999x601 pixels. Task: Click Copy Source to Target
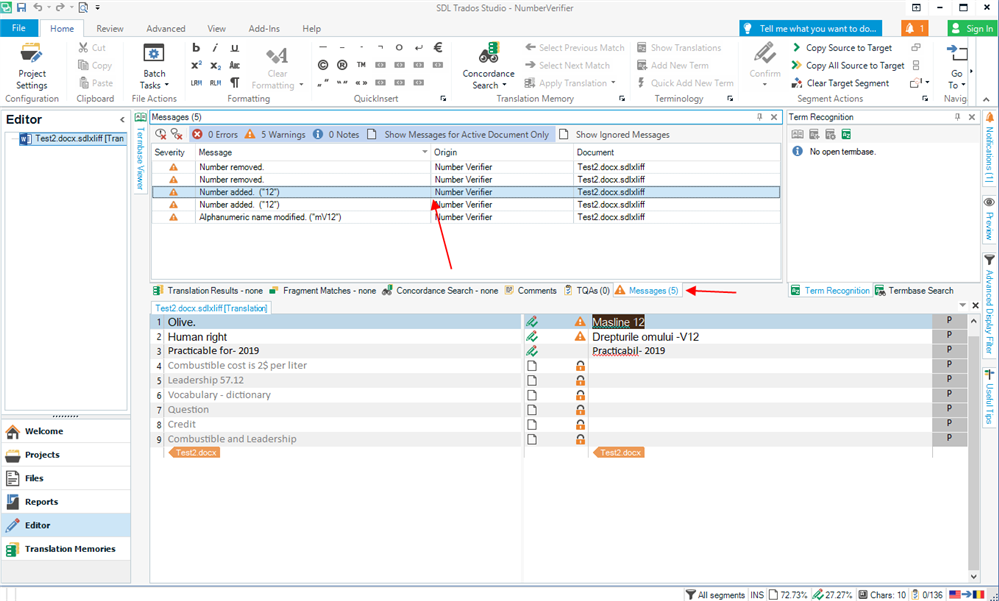point(842,48)
